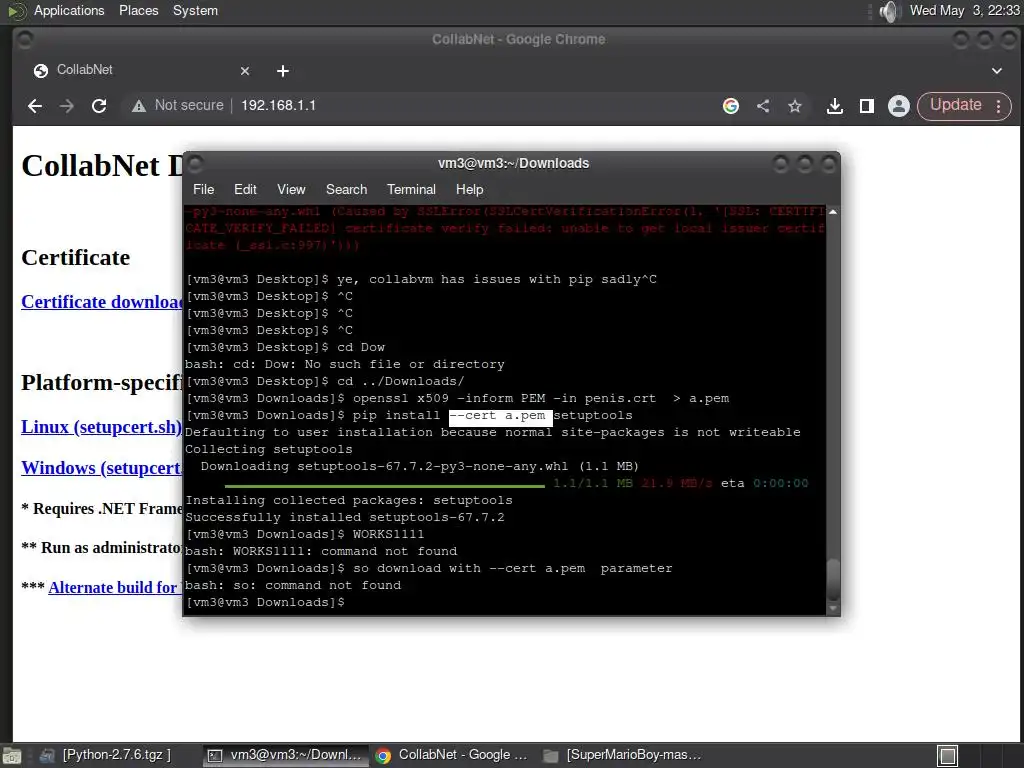Click terminal scrollbar up arrow
Screen dimensions: 1024x768
coord(833,212)
